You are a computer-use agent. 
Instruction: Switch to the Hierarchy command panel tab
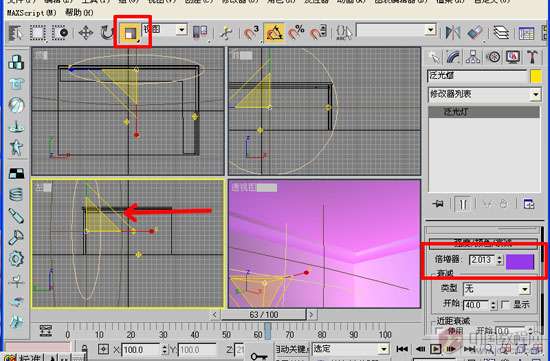tap(473, 57)
